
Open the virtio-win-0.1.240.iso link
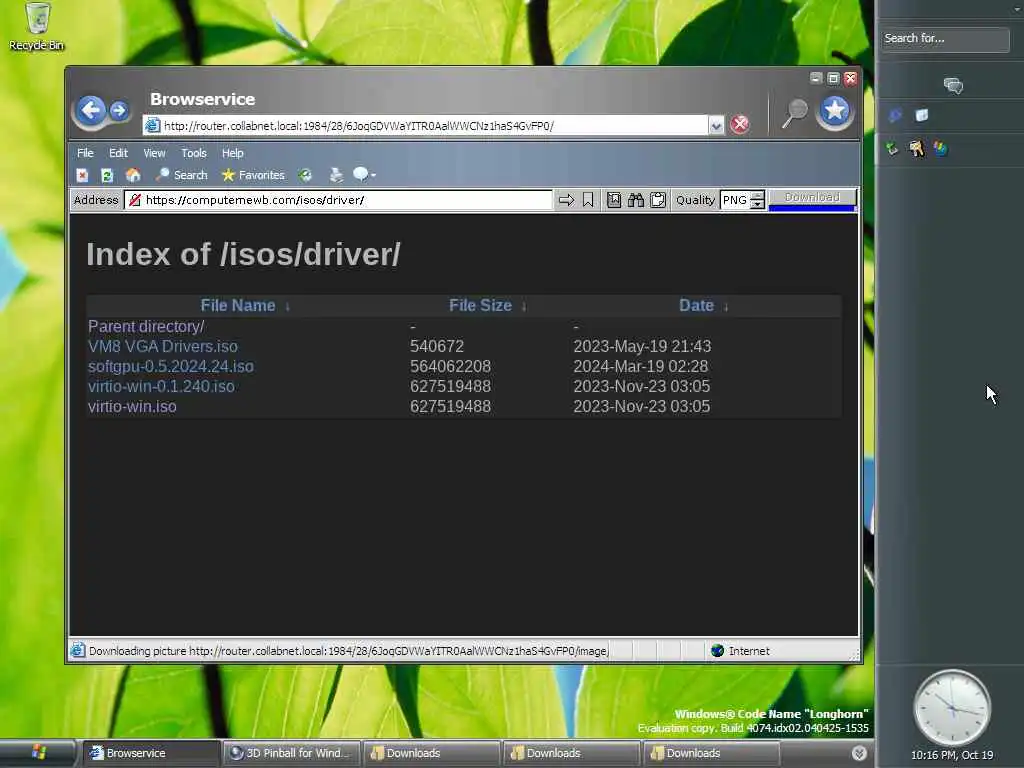[161, 386]
